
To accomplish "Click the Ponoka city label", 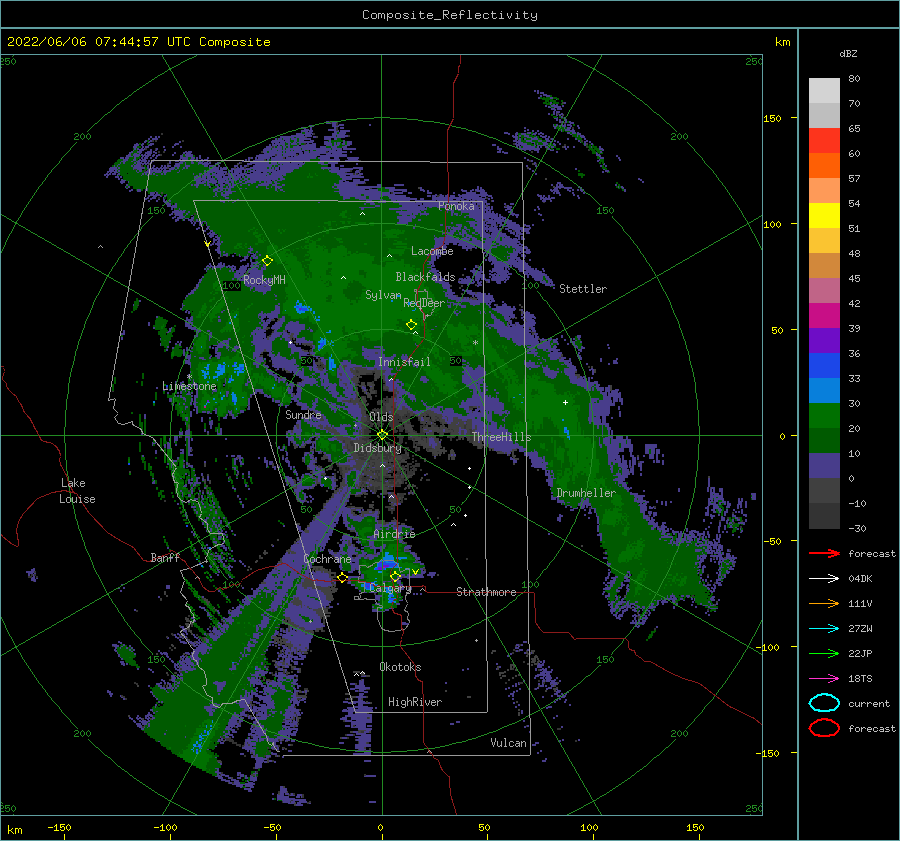I will [456, 206].
